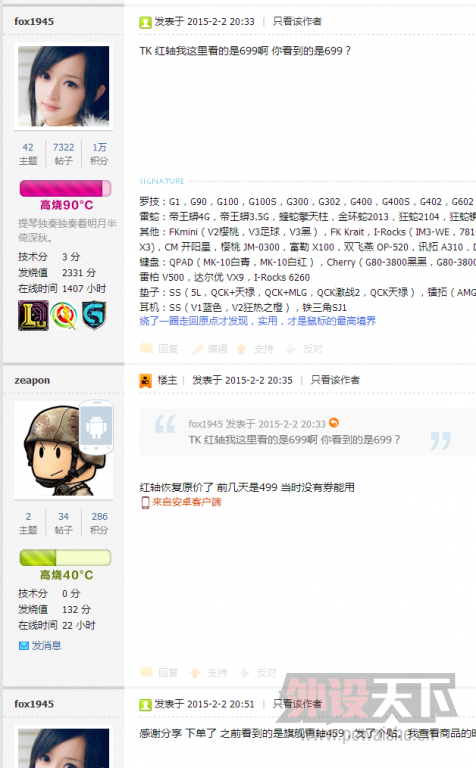Click the blue shield G medal badge

pyautogui.click(x=94, y=315)
